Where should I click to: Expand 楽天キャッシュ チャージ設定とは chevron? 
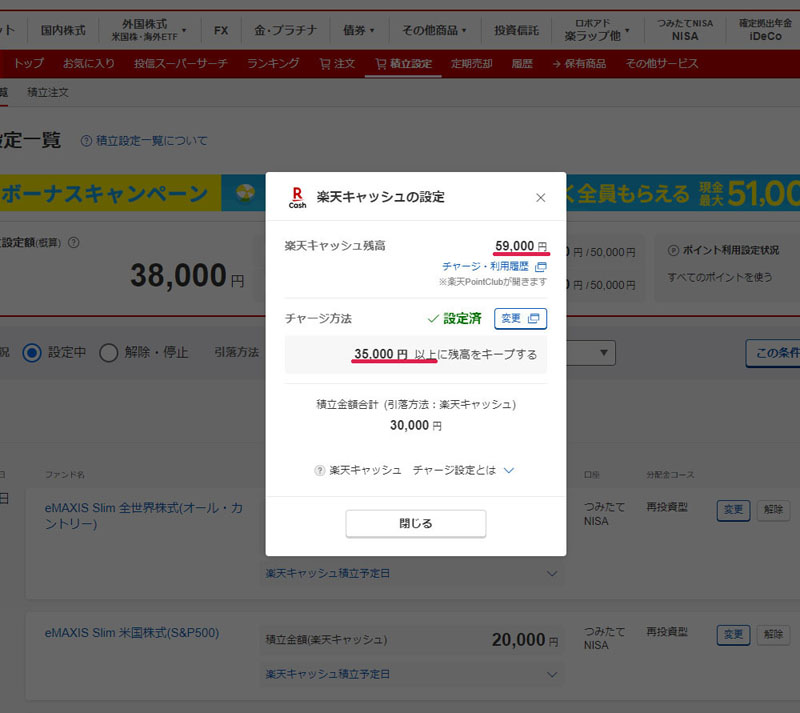coord(509,470)
